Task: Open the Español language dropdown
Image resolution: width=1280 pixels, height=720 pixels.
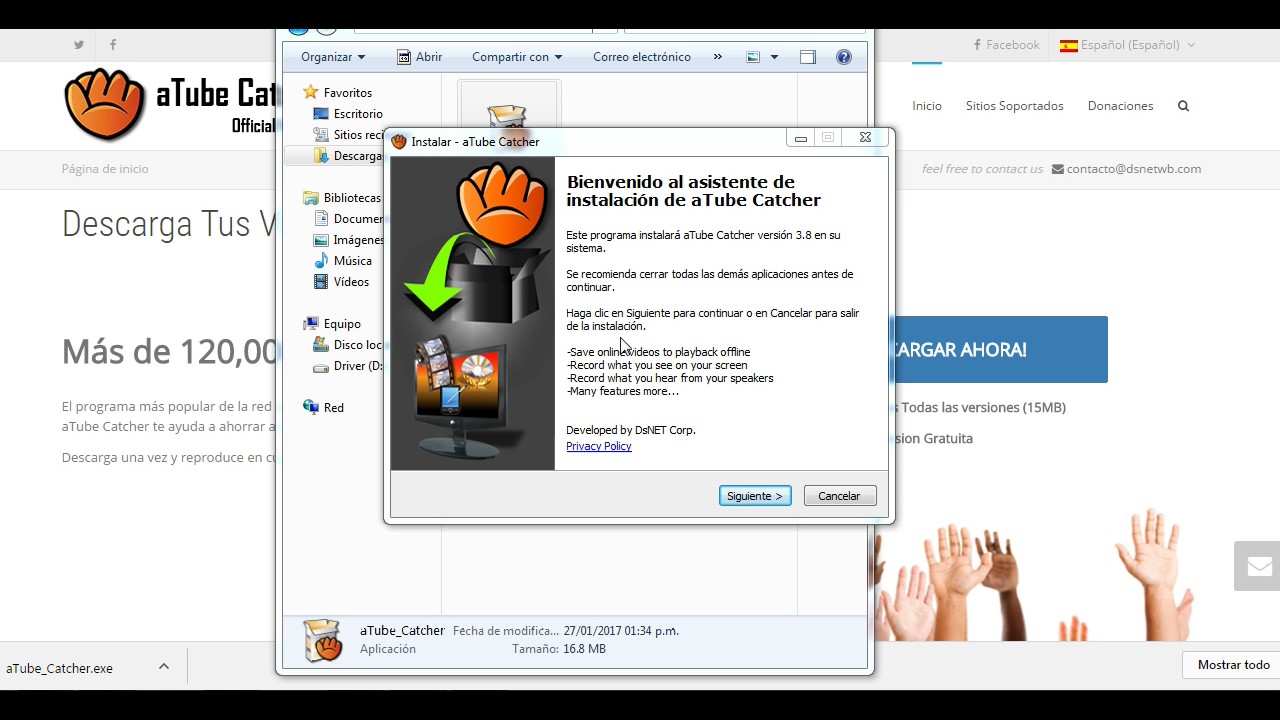Action: pos(1127,45)
